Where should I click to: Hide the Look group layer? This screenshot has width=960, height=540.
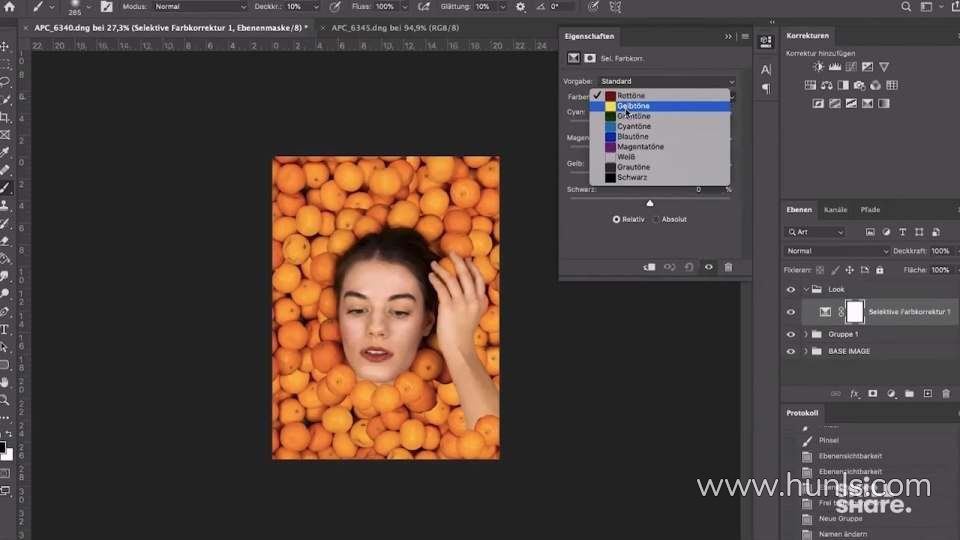click(791, 289)
